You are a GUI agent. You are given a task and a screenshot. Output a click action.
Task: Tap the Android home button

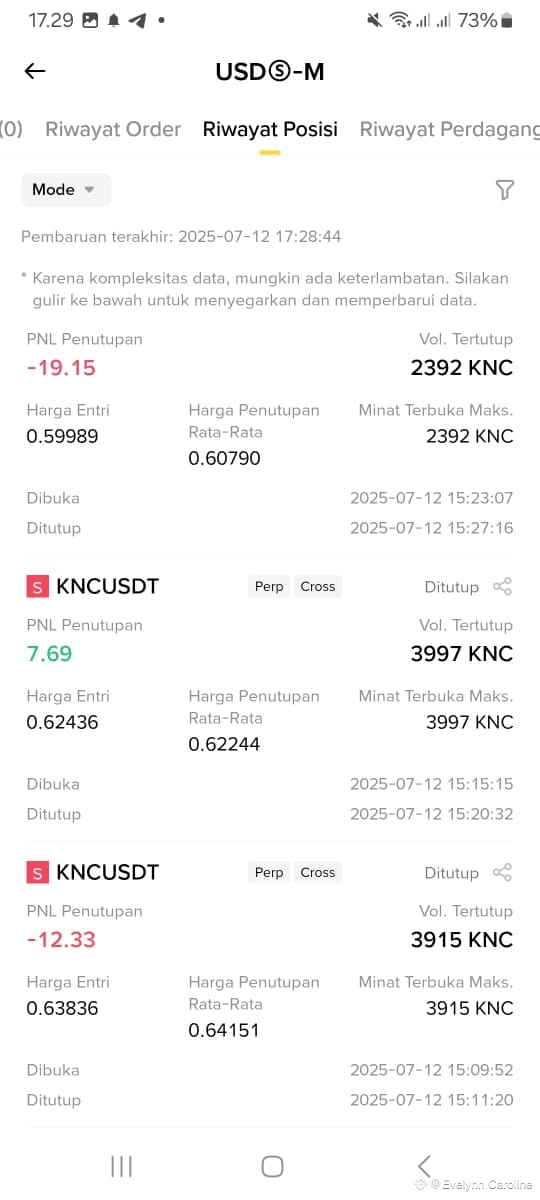click(x=272, y=1166)
